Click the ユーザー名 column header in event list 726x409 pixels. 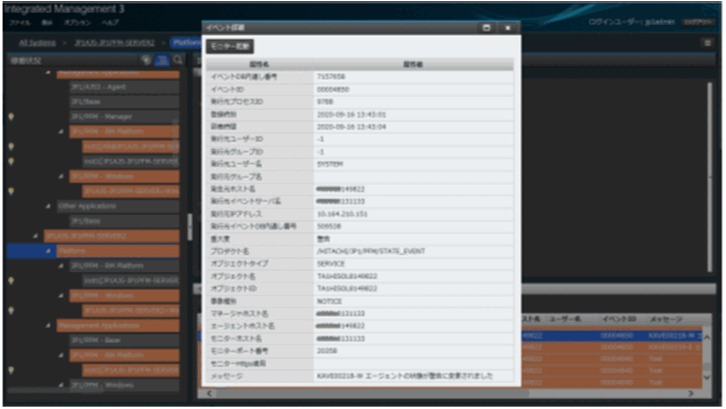pyautogui.click(x=564, y=320)
